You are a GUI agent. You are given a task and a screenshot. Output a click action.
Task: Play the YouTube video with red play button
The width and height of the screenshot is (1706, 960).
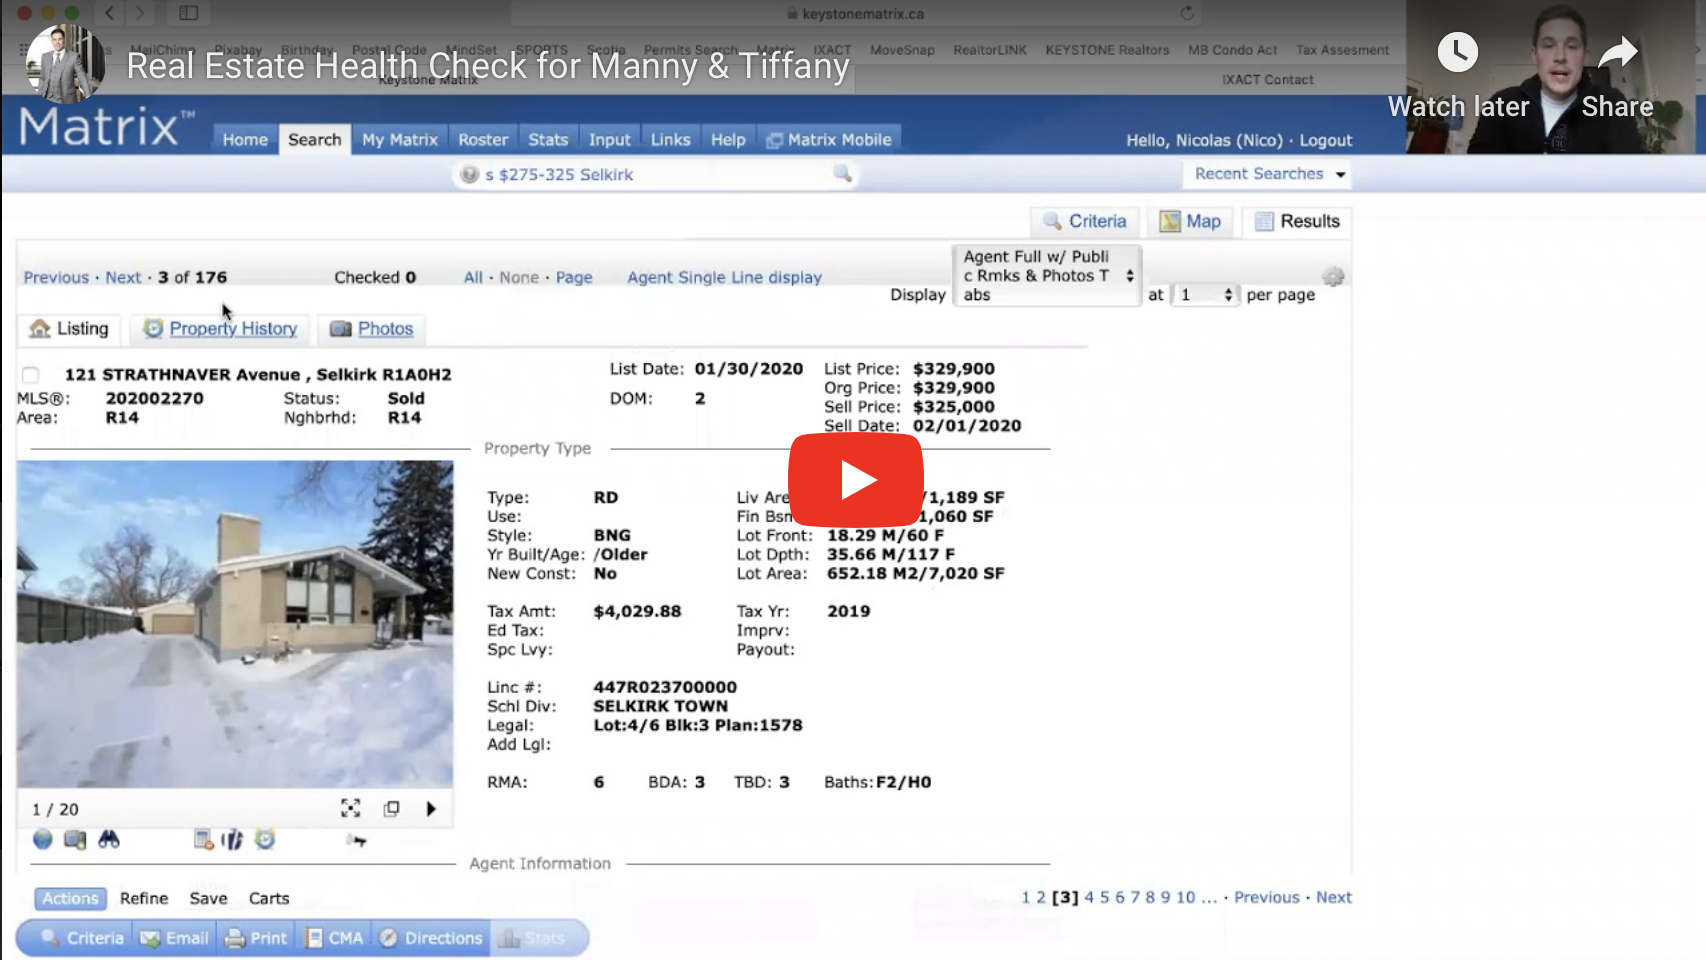click(855, 480)
